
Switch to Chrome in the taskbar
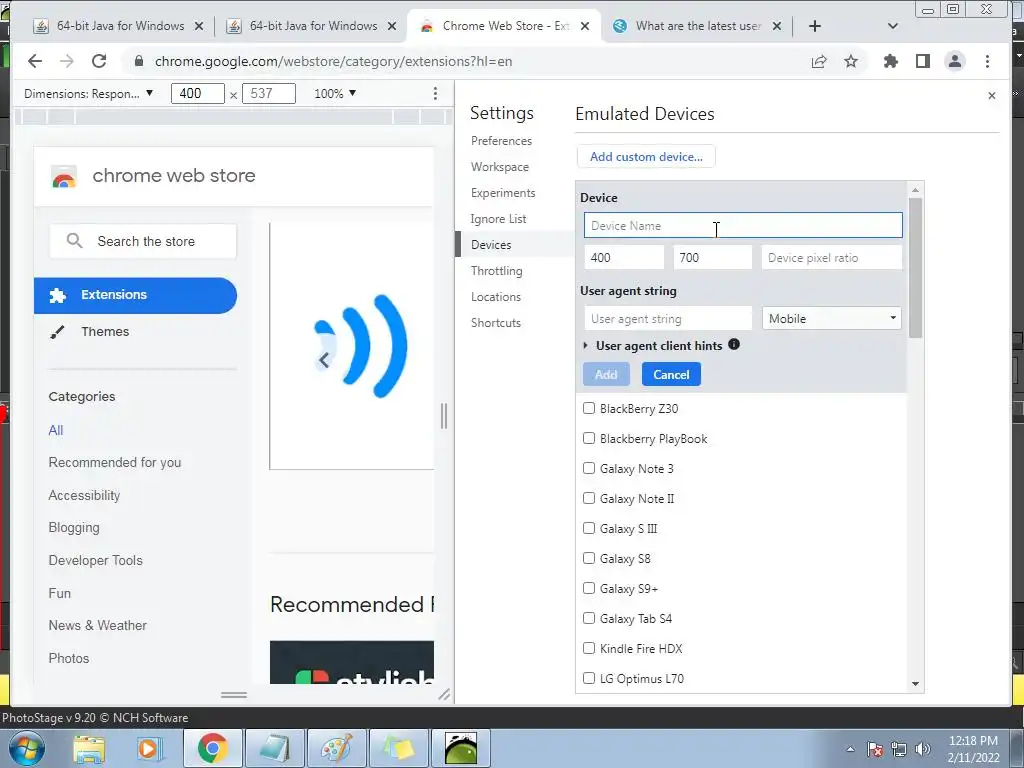coord(212,748)
